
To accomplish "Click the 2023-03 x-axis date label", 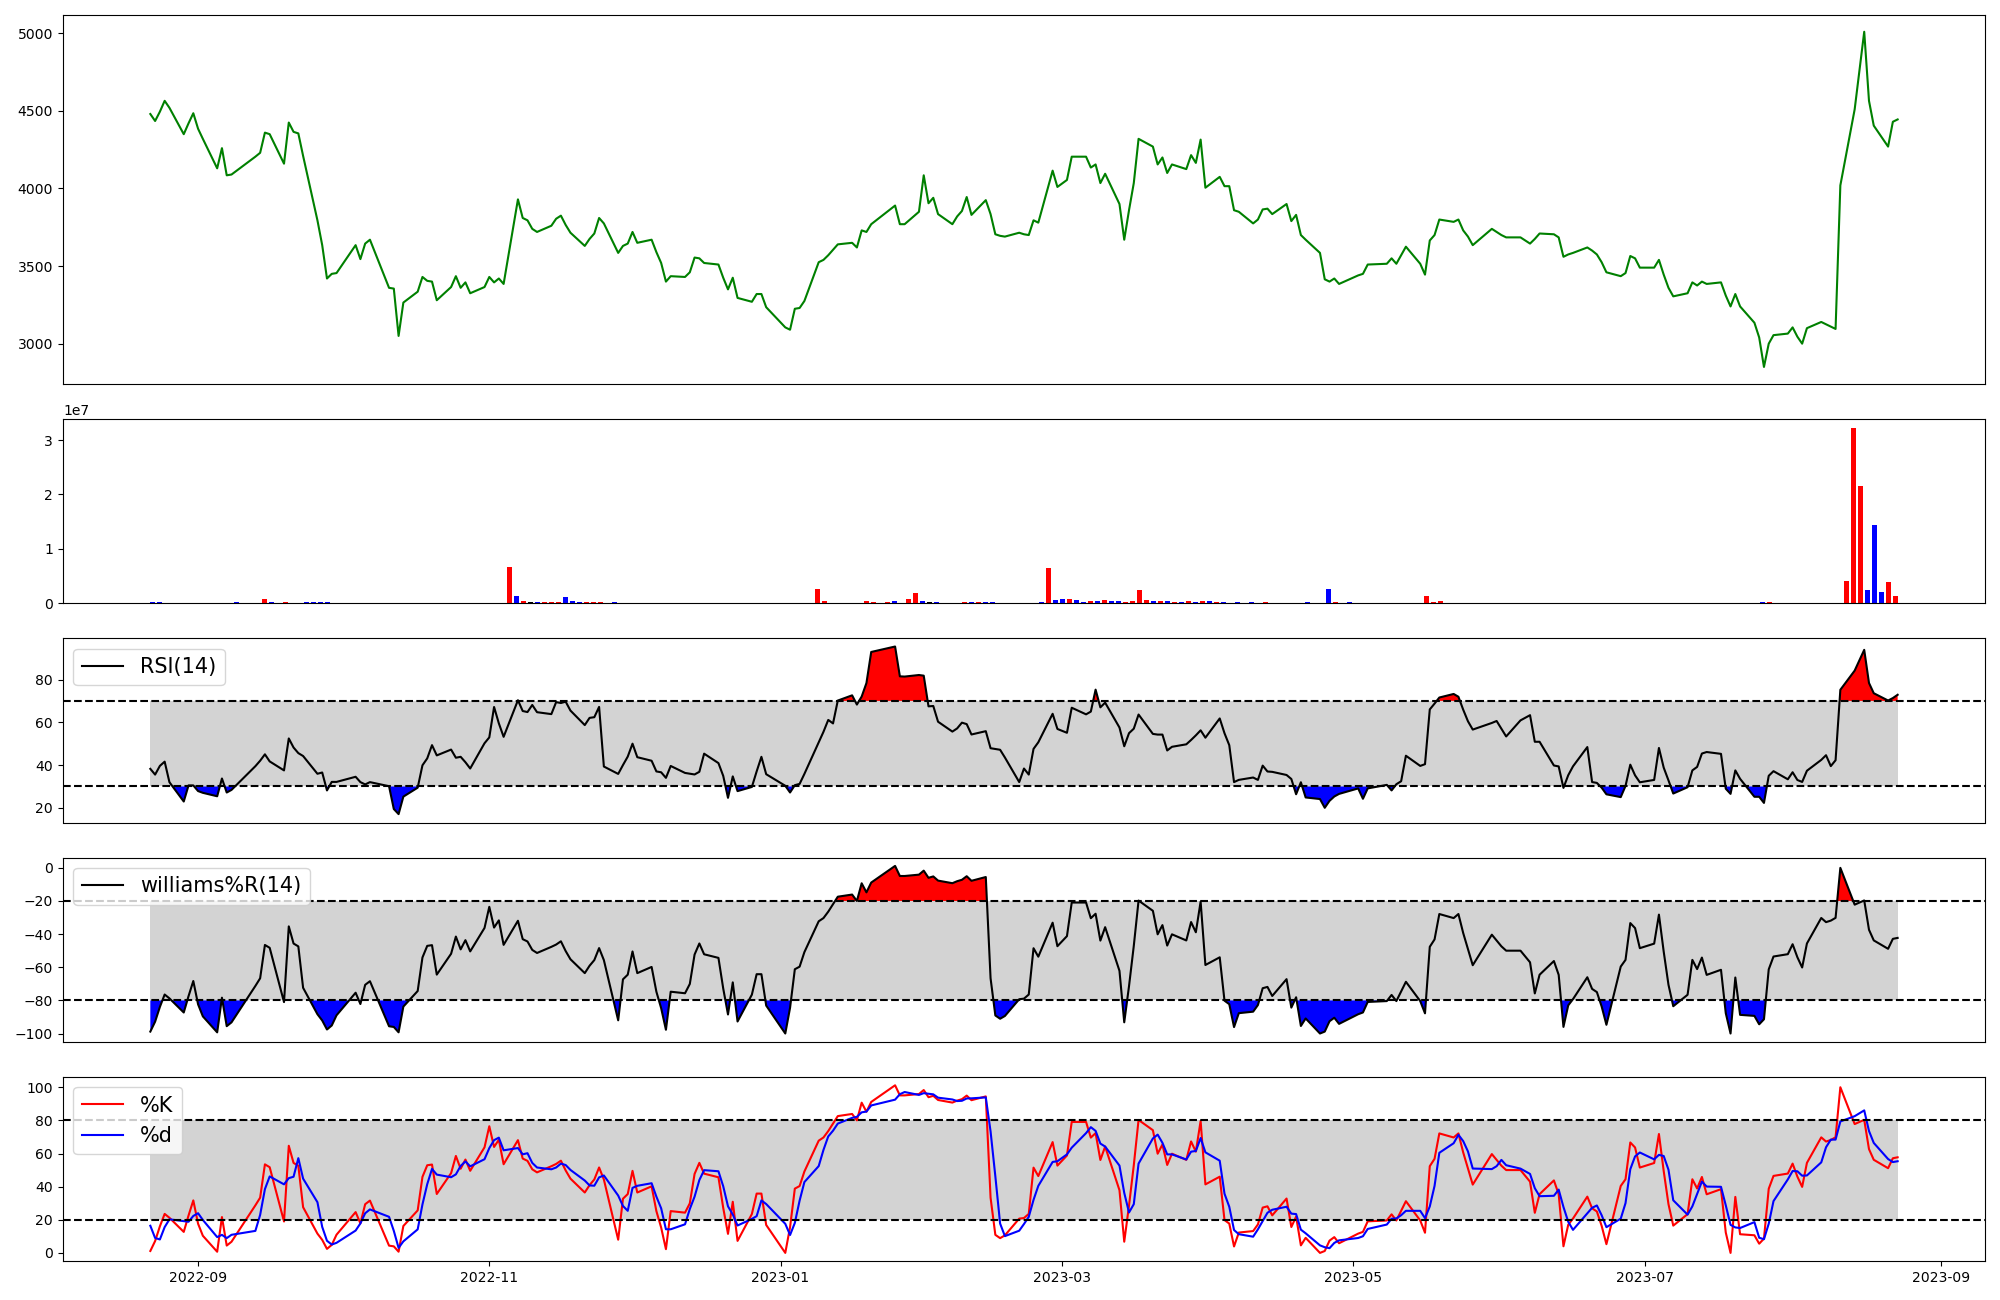I will click(1062, 1277).
